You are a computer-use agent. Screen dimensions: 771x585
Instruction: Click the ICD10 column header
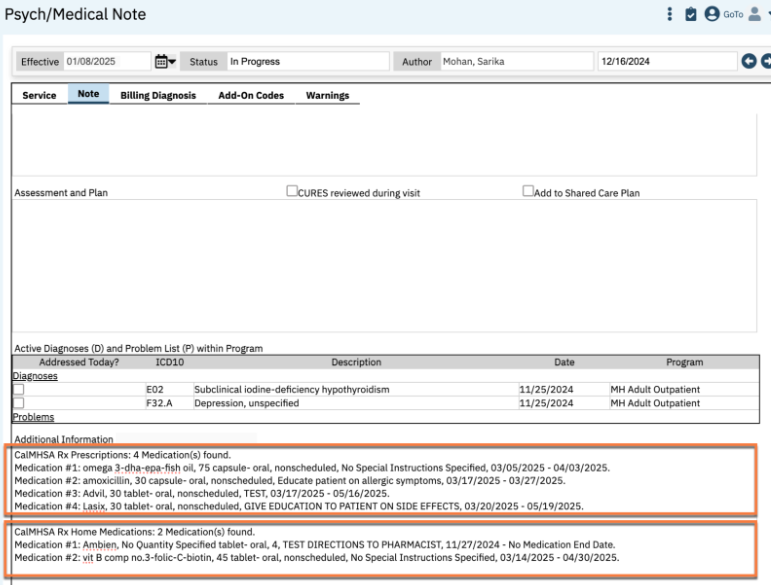click(x=170, y=362)
